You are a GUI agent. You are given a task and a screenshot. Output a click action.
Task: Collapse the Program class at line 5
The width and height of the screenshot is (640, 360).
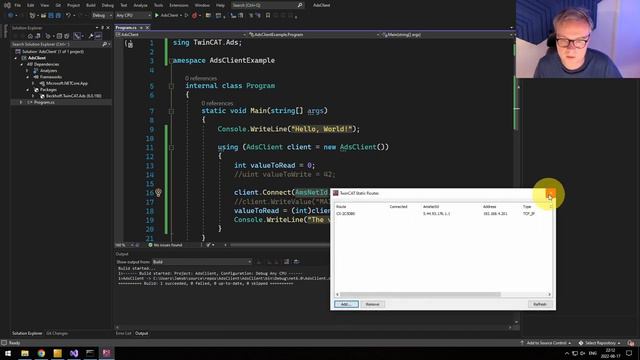[171, 86]
